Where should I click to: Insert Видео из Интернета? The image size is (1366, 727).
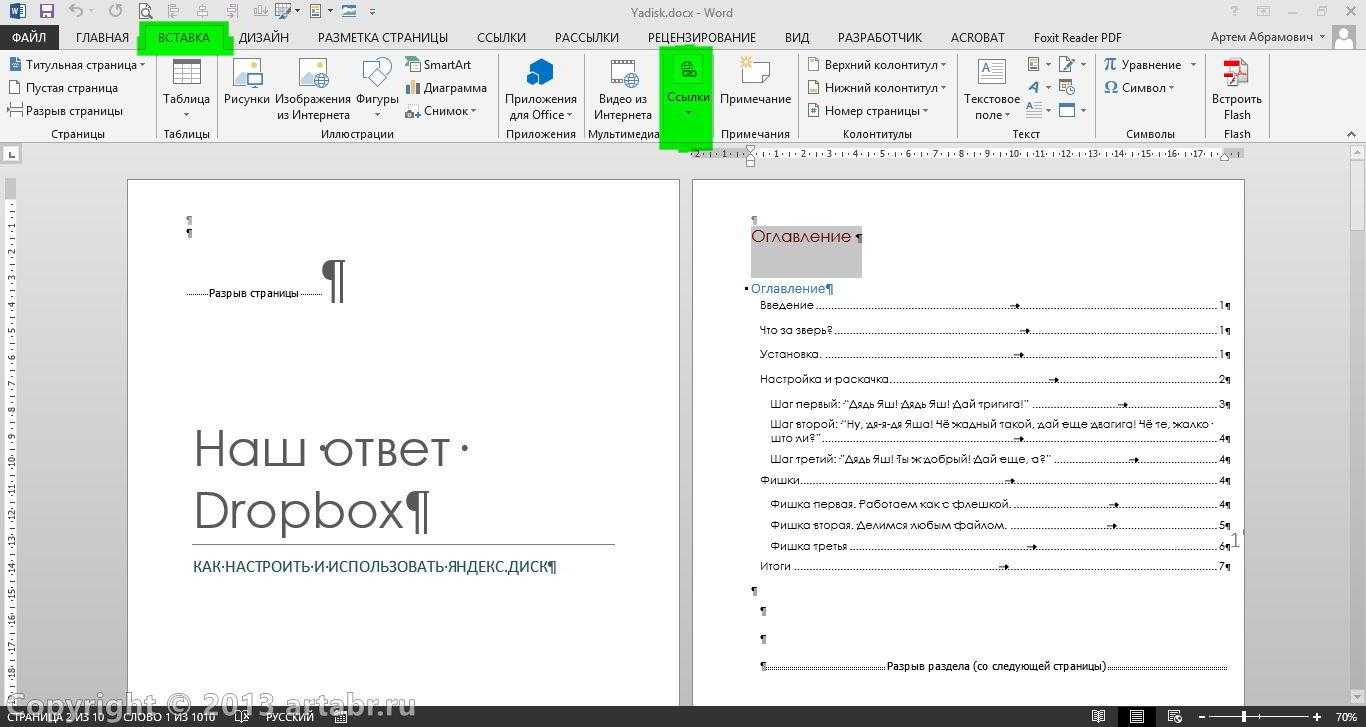pos(623,89)
